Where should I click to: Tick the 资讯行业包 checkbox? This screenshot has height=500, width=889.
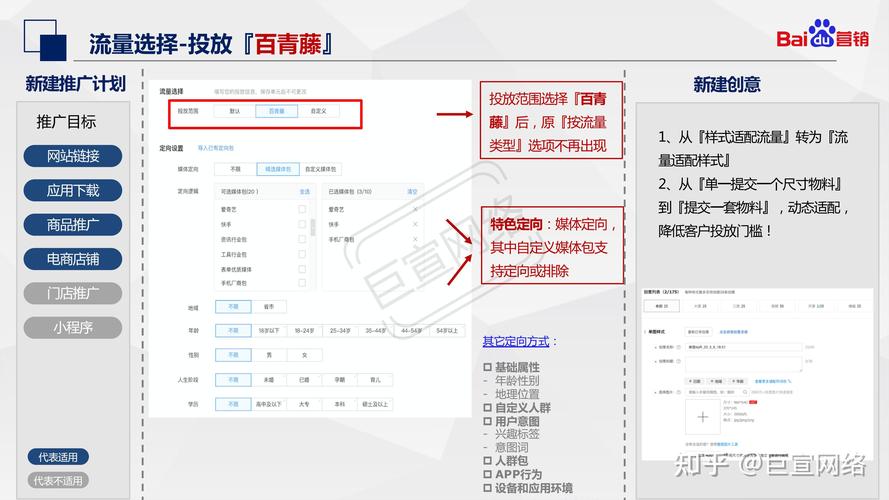[302, 239]
